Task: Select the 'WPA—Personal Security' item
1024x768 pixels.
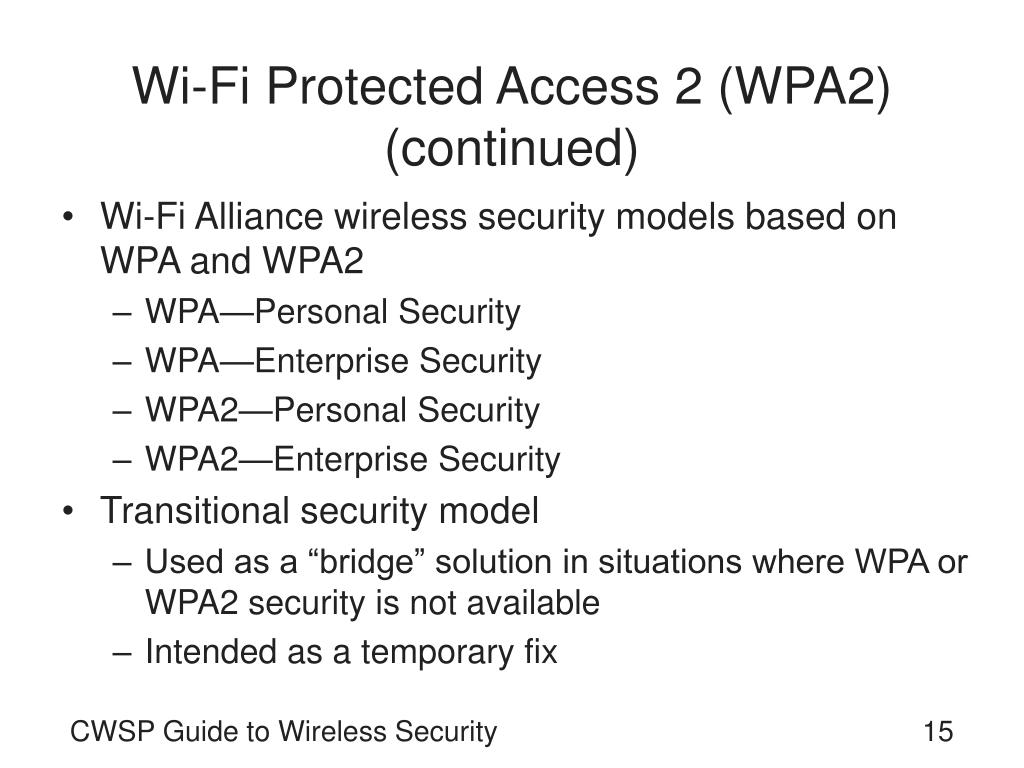Action: [332, 312]
